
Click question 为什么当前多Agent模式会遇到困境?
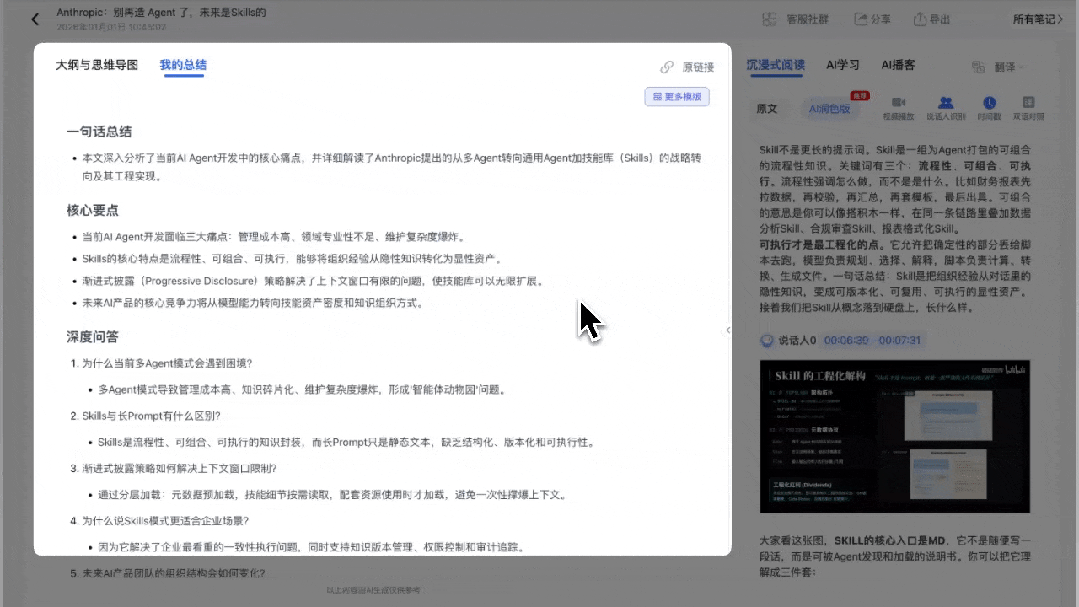[167, 363]
